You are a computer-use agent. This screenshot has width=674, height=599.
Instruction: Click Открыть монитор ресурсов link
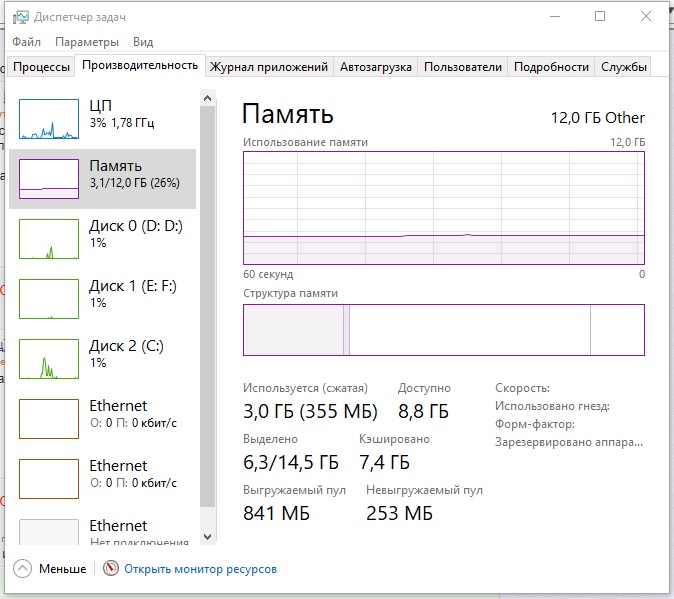point(200,569)
